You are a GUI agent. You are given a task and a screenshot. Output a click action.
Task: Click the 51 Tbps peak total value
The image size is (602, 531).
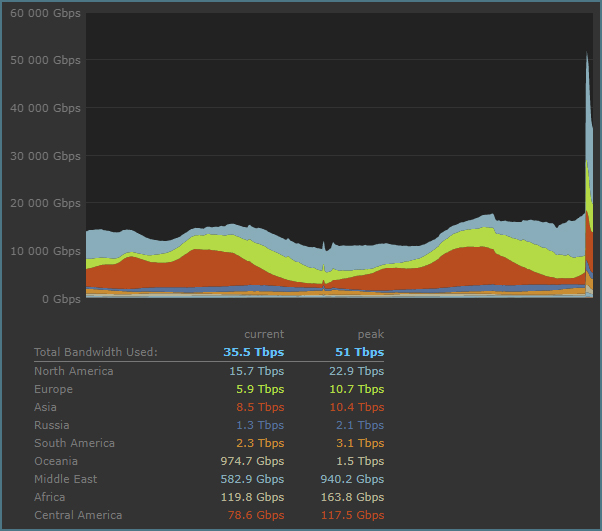point(360,352)
